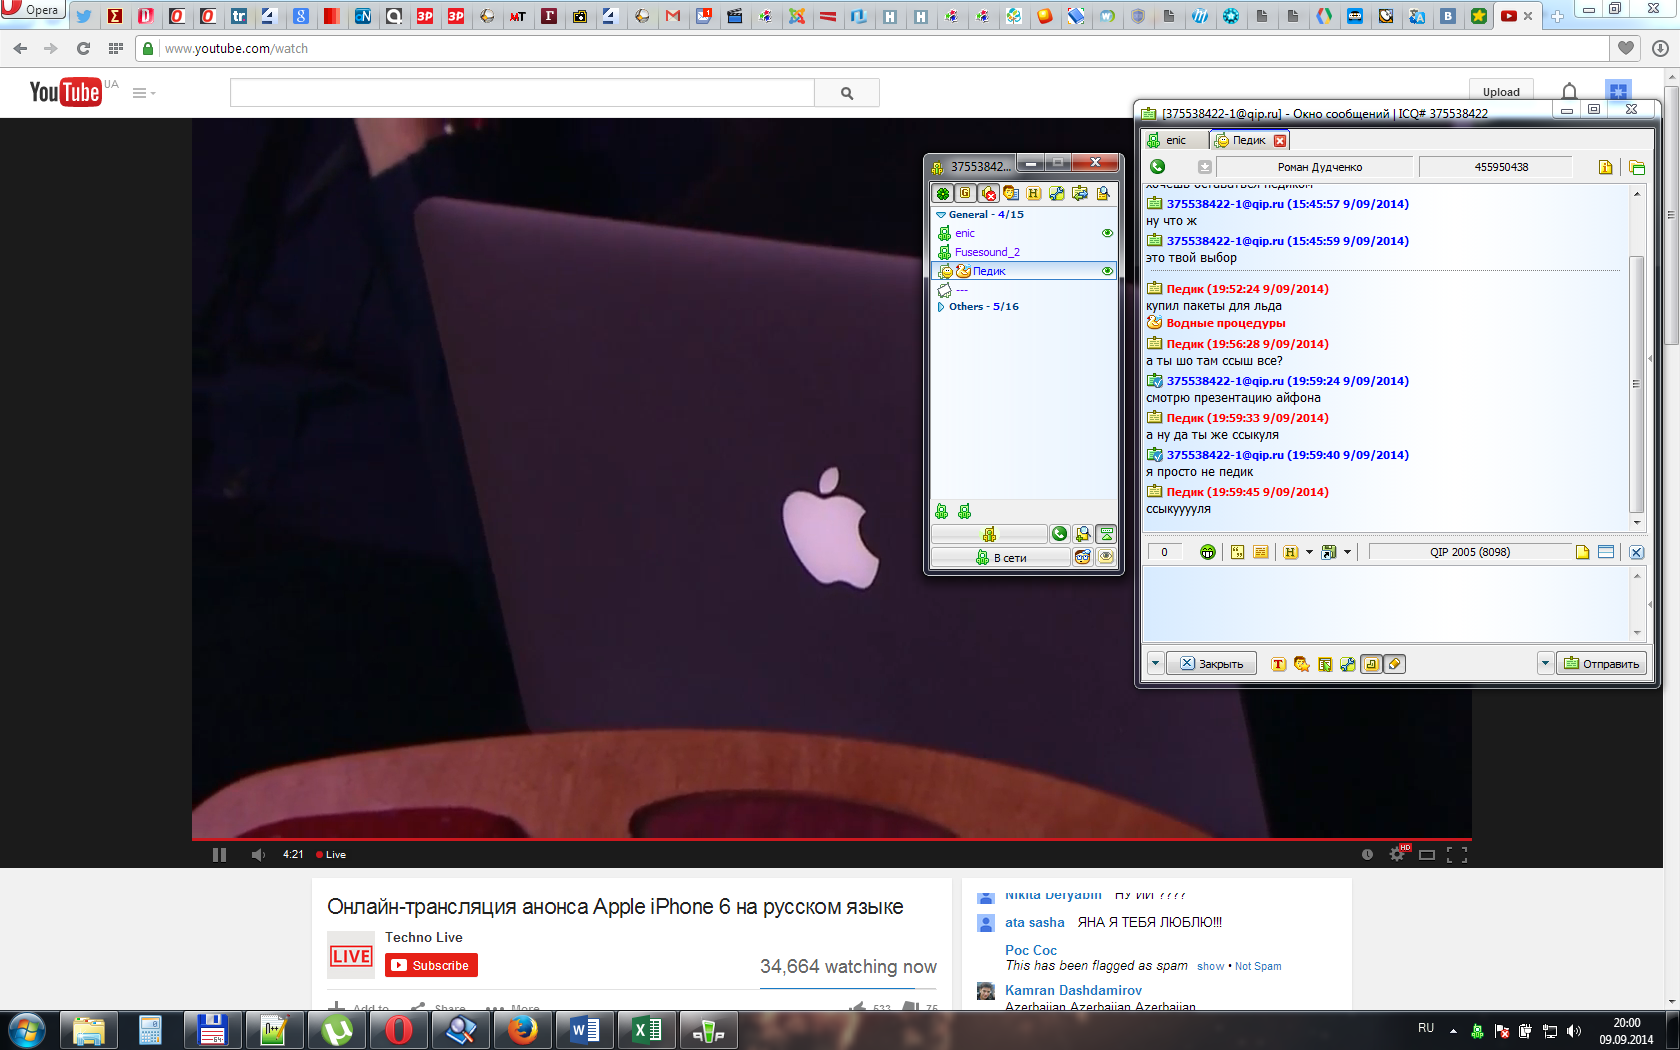Open Opera menu button at top left
The image size is (1680, 1050).
point(33,10)
